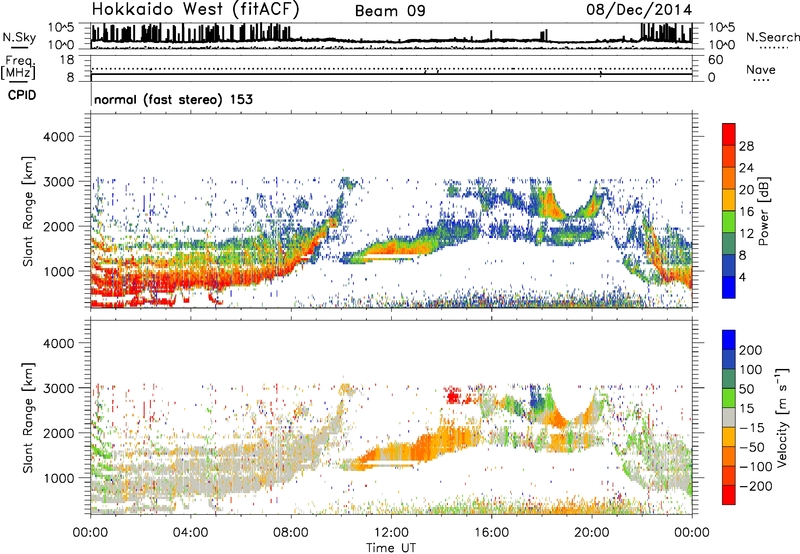Click '3000' on velocity panel range axis
Screen dimensions: 800x554
tap(59, 388)
